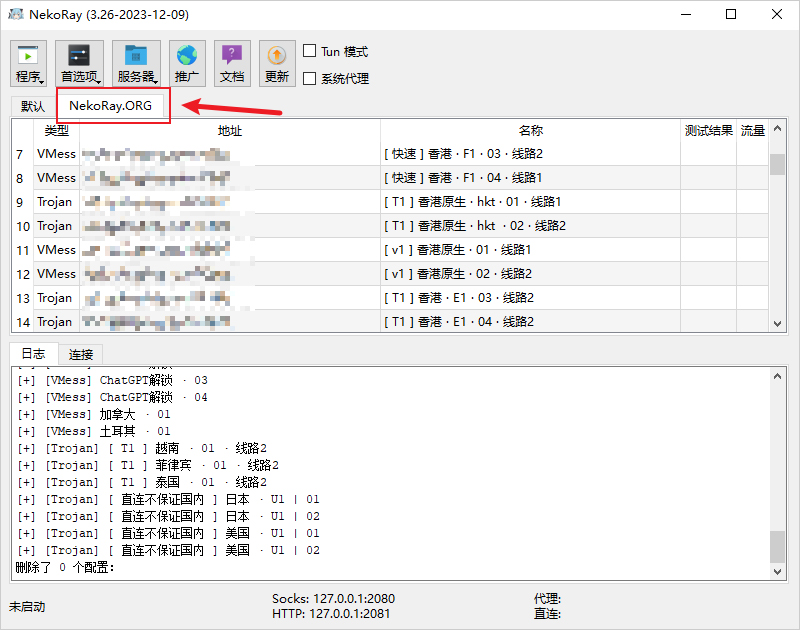Switch to the 默认 server group tab
This screenshot has height=630, width=800.
32,106
